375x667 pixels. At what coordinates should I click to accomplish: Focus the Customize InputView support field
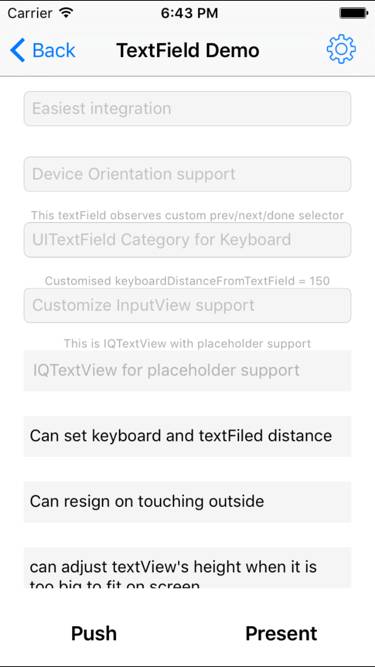pos(188,305)
